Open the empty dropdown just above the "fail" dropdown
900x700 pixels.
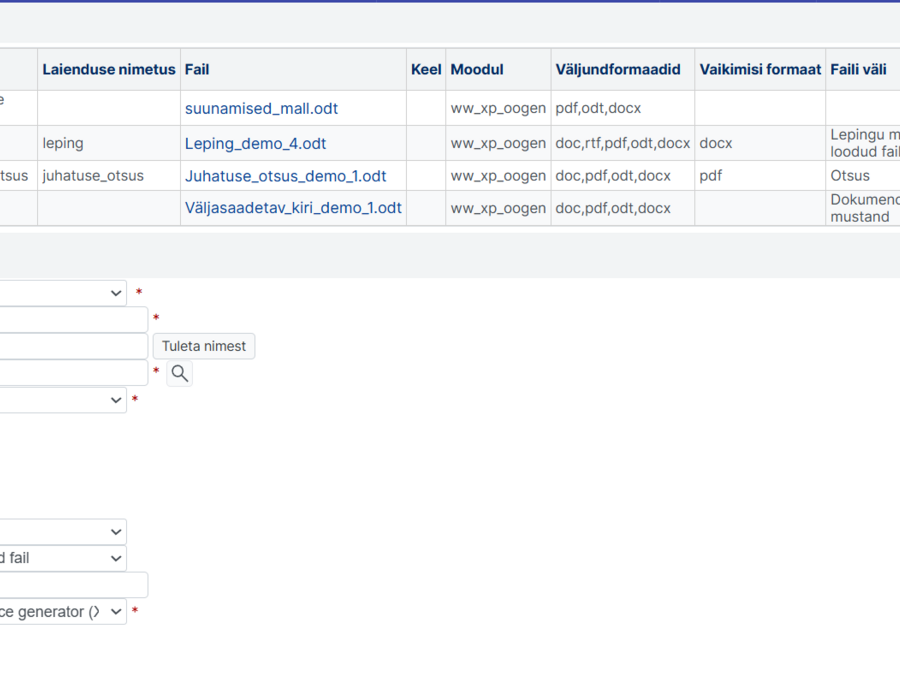(62, 532)
